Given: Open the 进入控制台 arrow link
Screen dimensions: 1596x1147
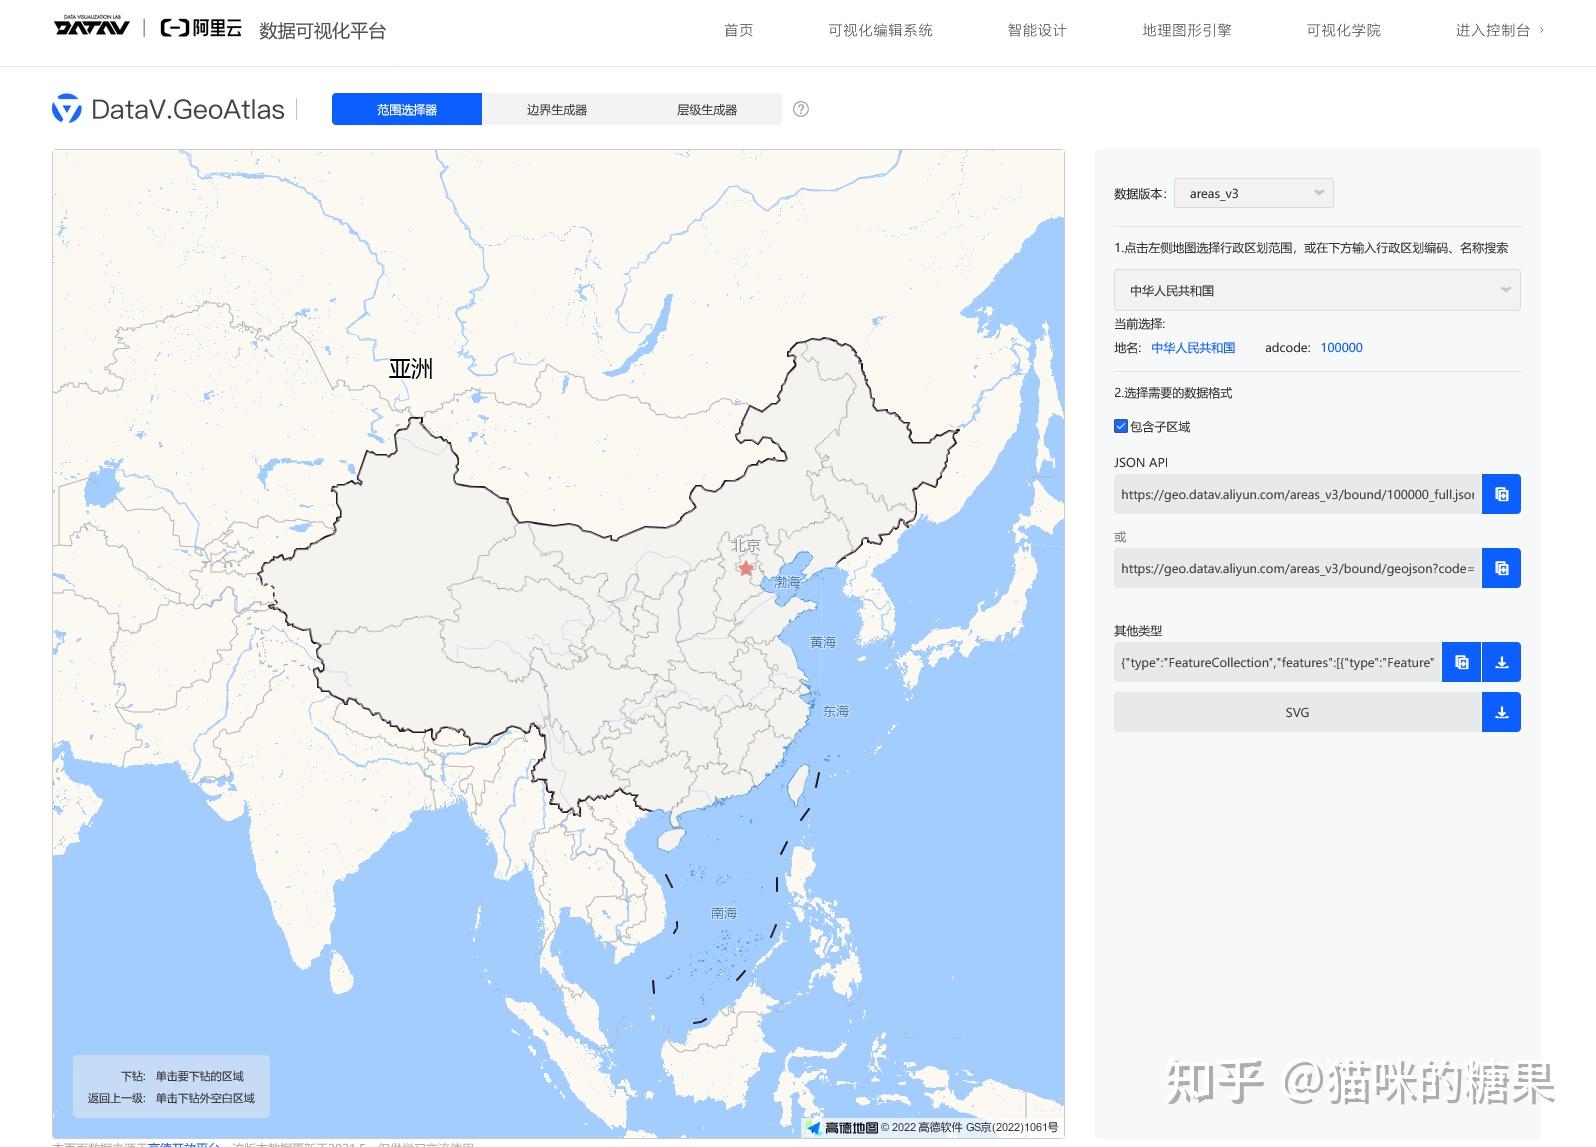Looking at the screenshot, I should click(x=1500, y=30).
